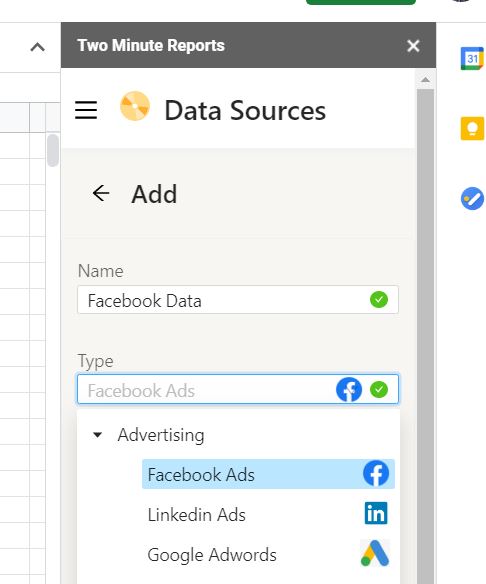This screenshot has width=486, height=584.
Task: Open the hamburger menu in Two Minute Reports
Action: [86, 110]
